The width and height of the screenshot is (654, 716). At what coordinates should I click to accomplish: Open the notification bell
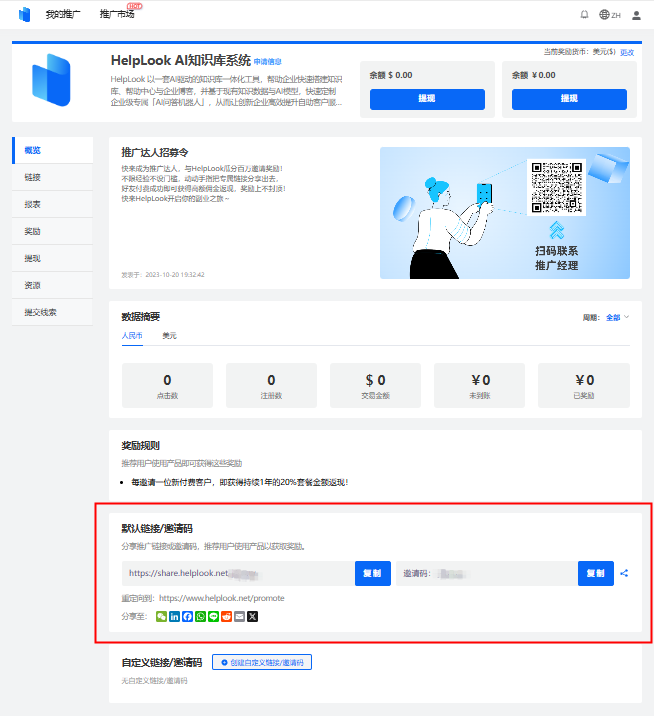pyautogui.click(x=584, y=15)
